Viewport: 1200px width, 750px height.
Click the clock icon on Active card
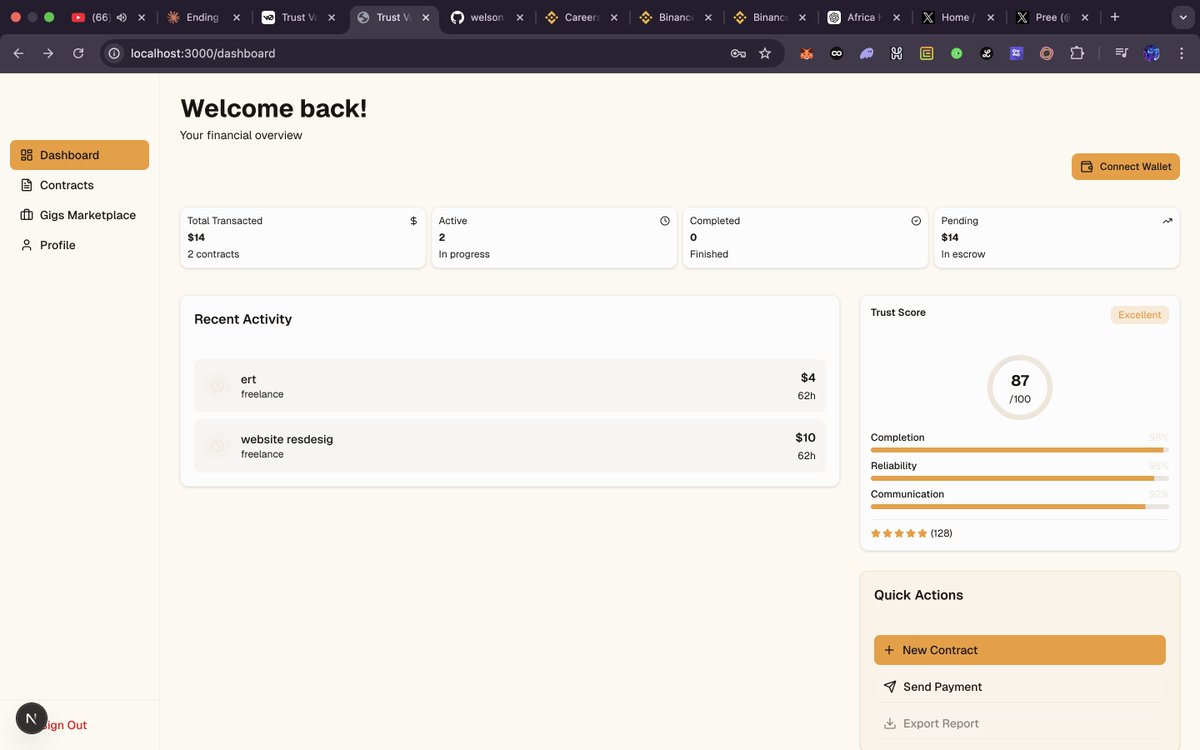665,221
